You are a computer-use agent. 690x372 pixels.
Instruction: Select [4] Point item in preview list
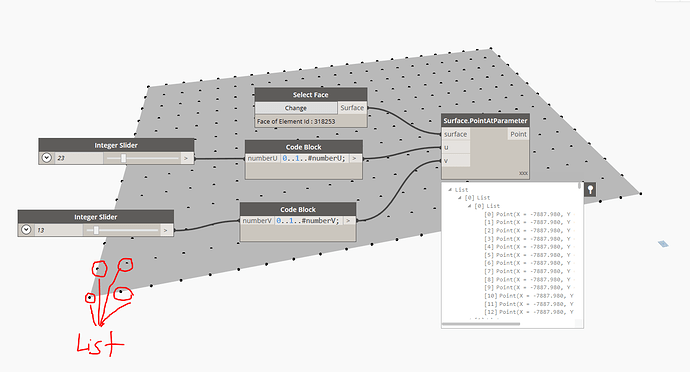(529, 247)
